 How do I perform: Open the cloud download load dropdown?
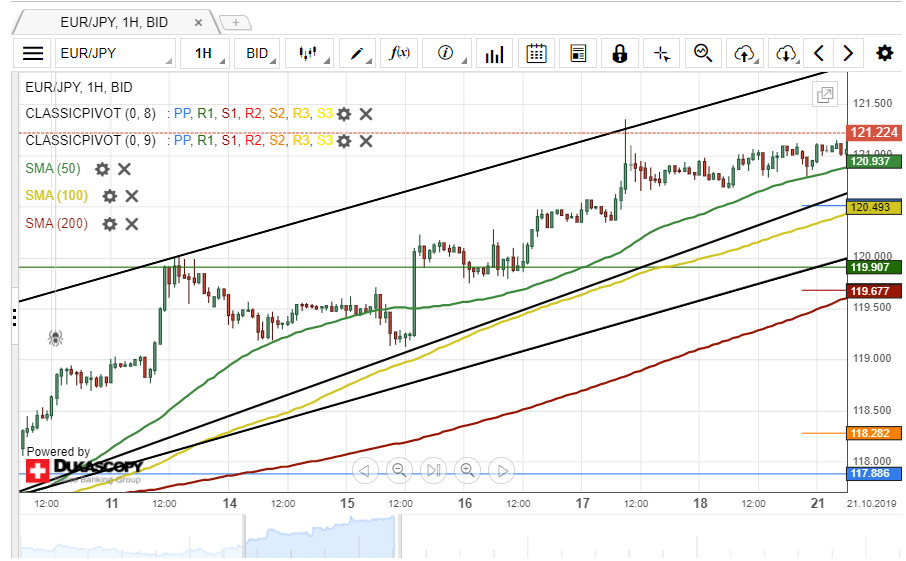(787, 54)
